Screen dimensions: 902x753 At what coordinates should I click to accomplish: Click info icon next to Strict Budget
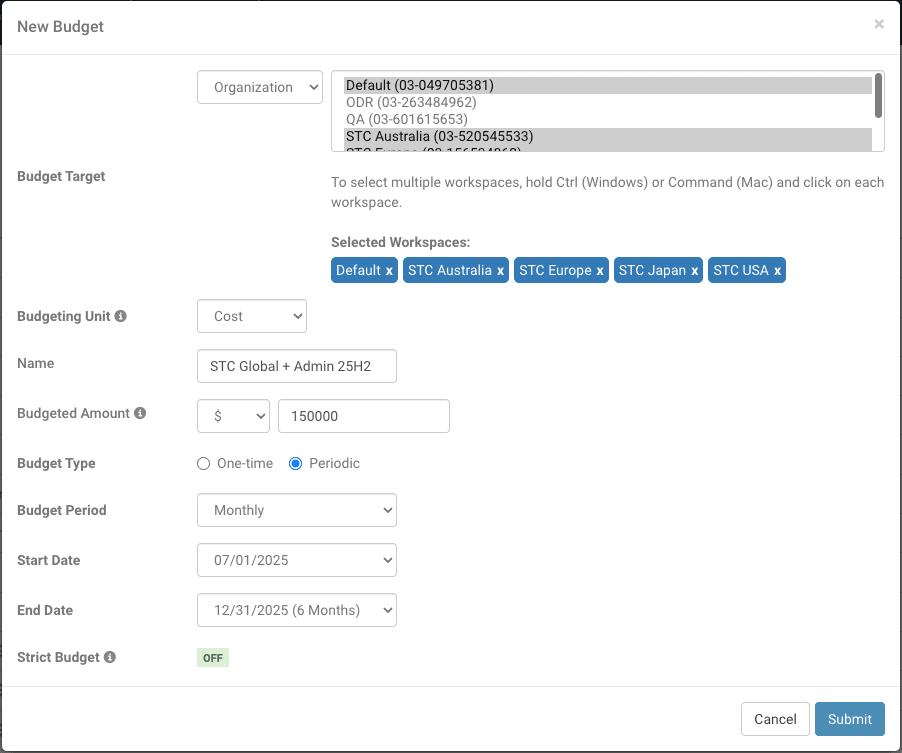click(x=110, y=657)
